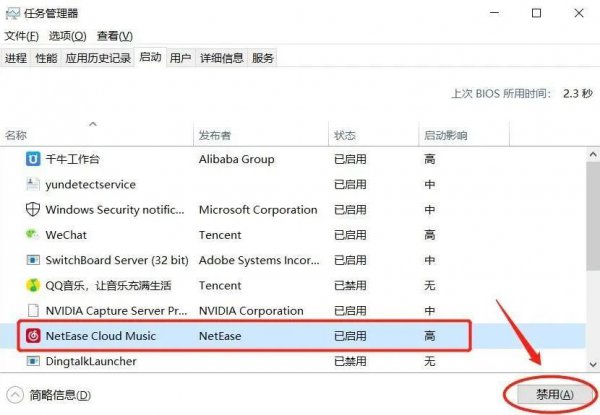600x415 pixels.
Task: Open the 文件(F) menu
Action: tap(21, 36)
